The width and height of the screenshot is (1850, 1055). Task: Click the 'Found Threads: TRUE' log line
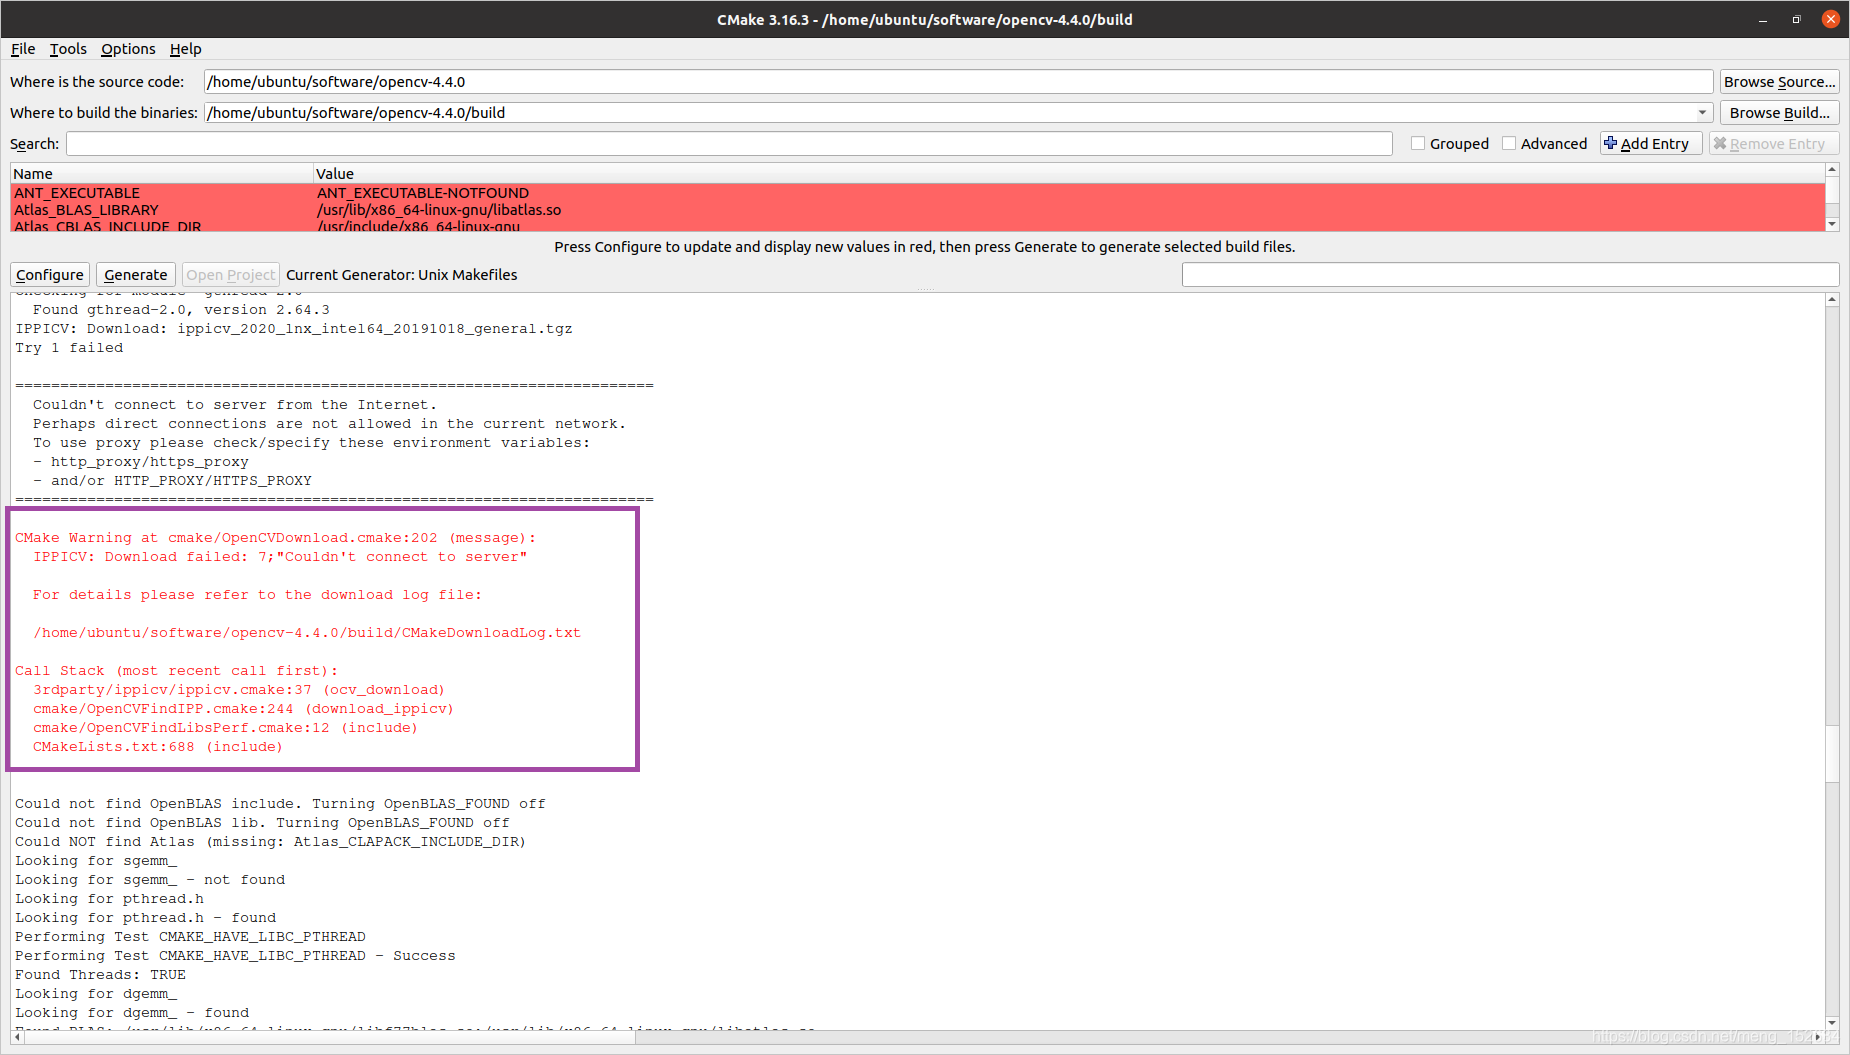pos(100,975)
